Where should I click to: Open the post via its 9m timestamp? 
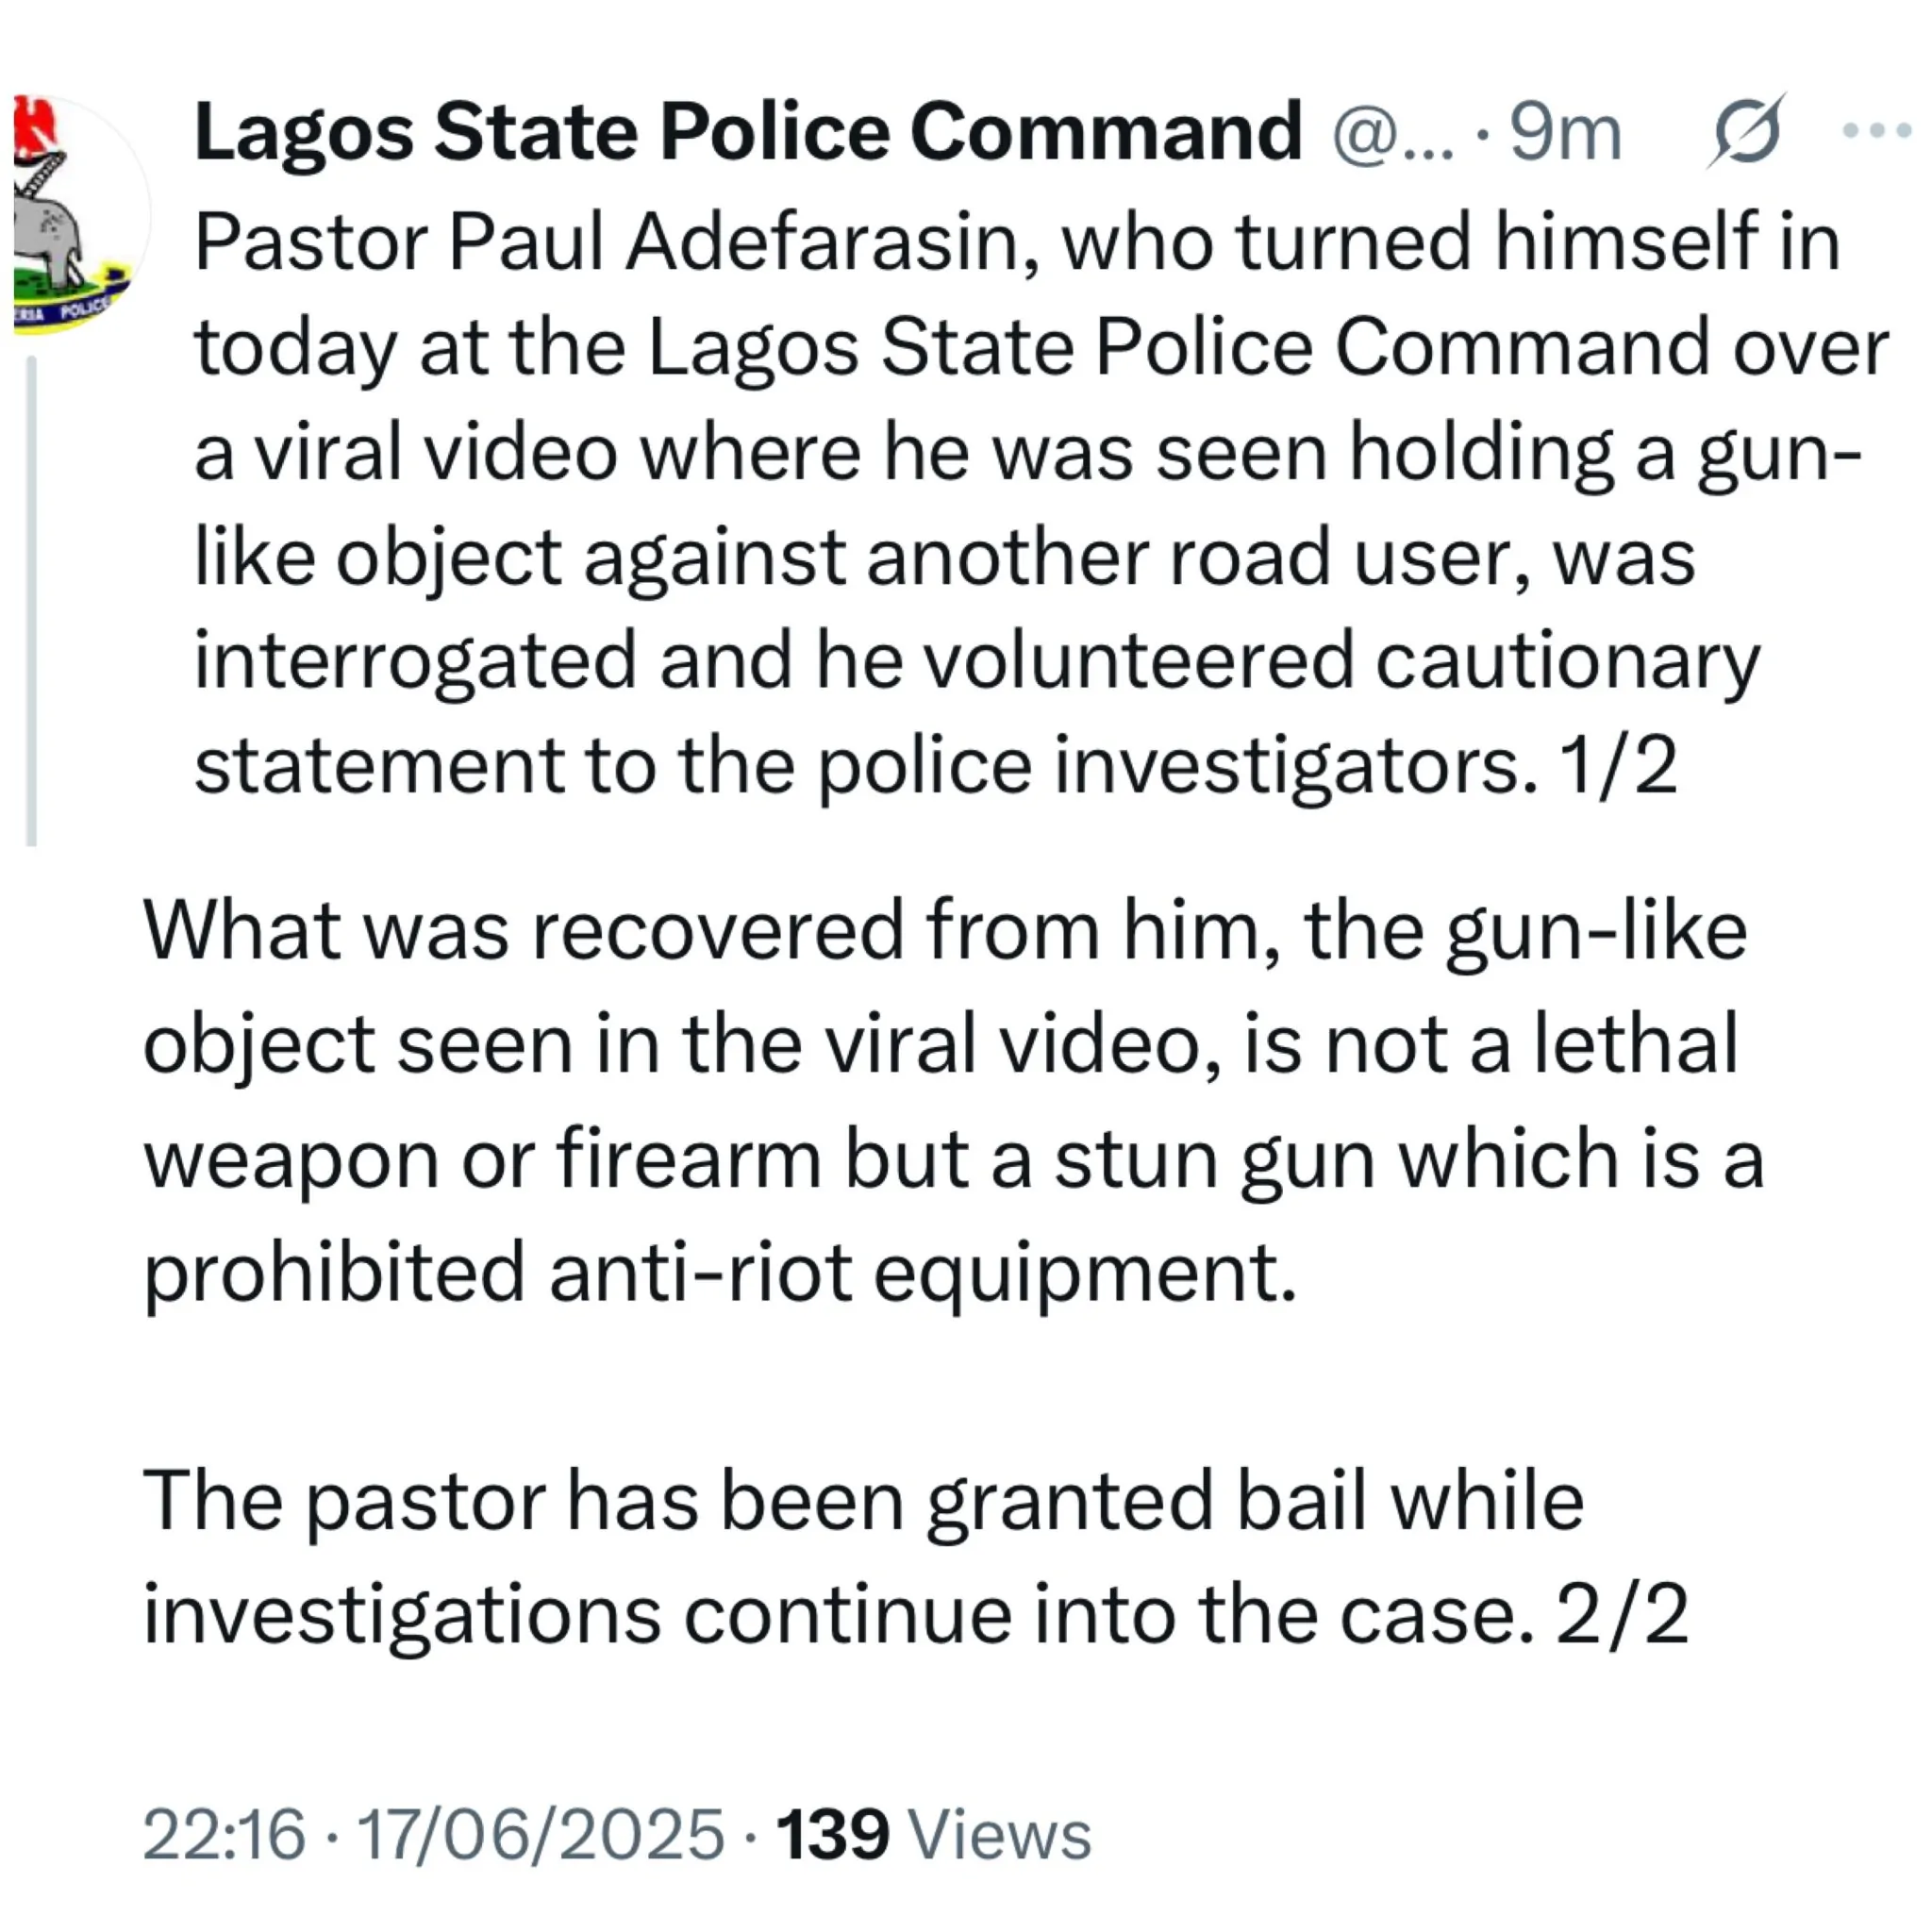1564,133
